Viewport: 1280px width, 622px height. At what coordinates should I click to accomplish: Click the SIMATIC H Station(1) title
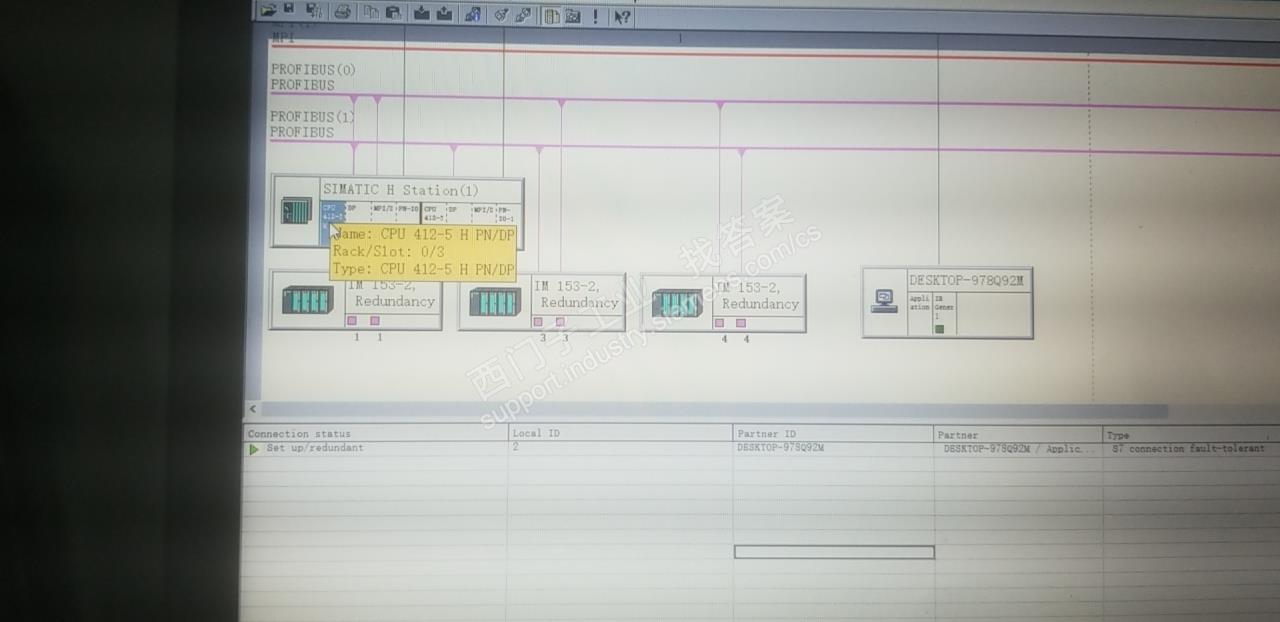(401, 189)
